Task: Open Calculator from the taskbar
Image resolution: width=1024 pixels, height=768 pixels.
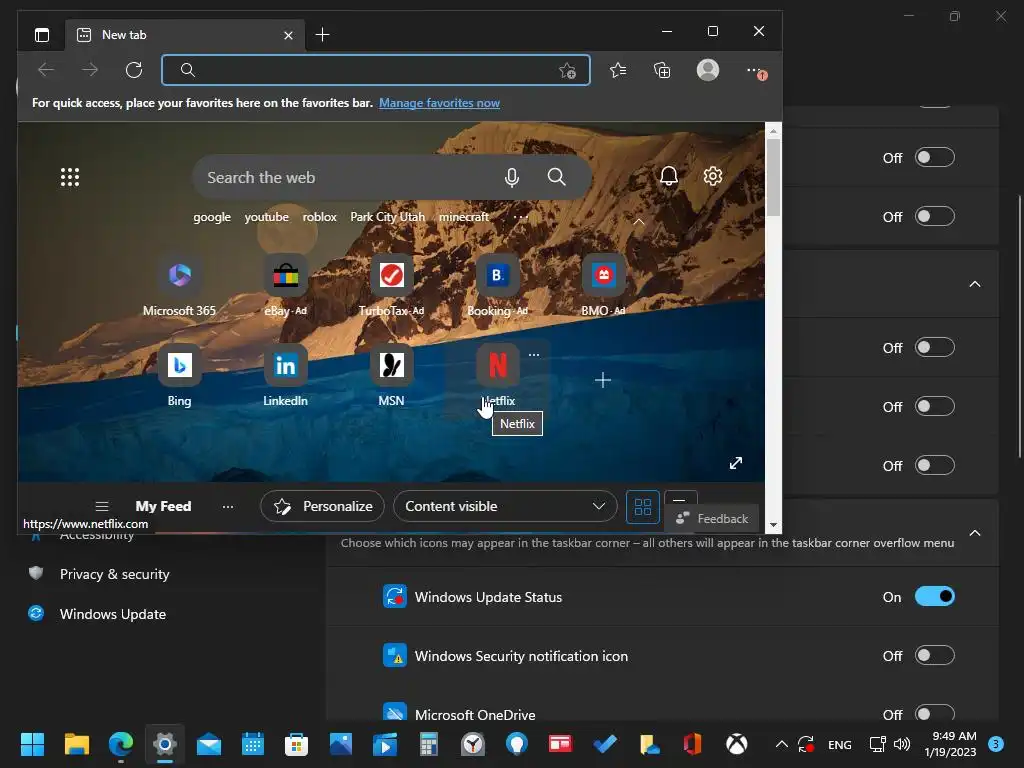Action: [x=428, y=744]
